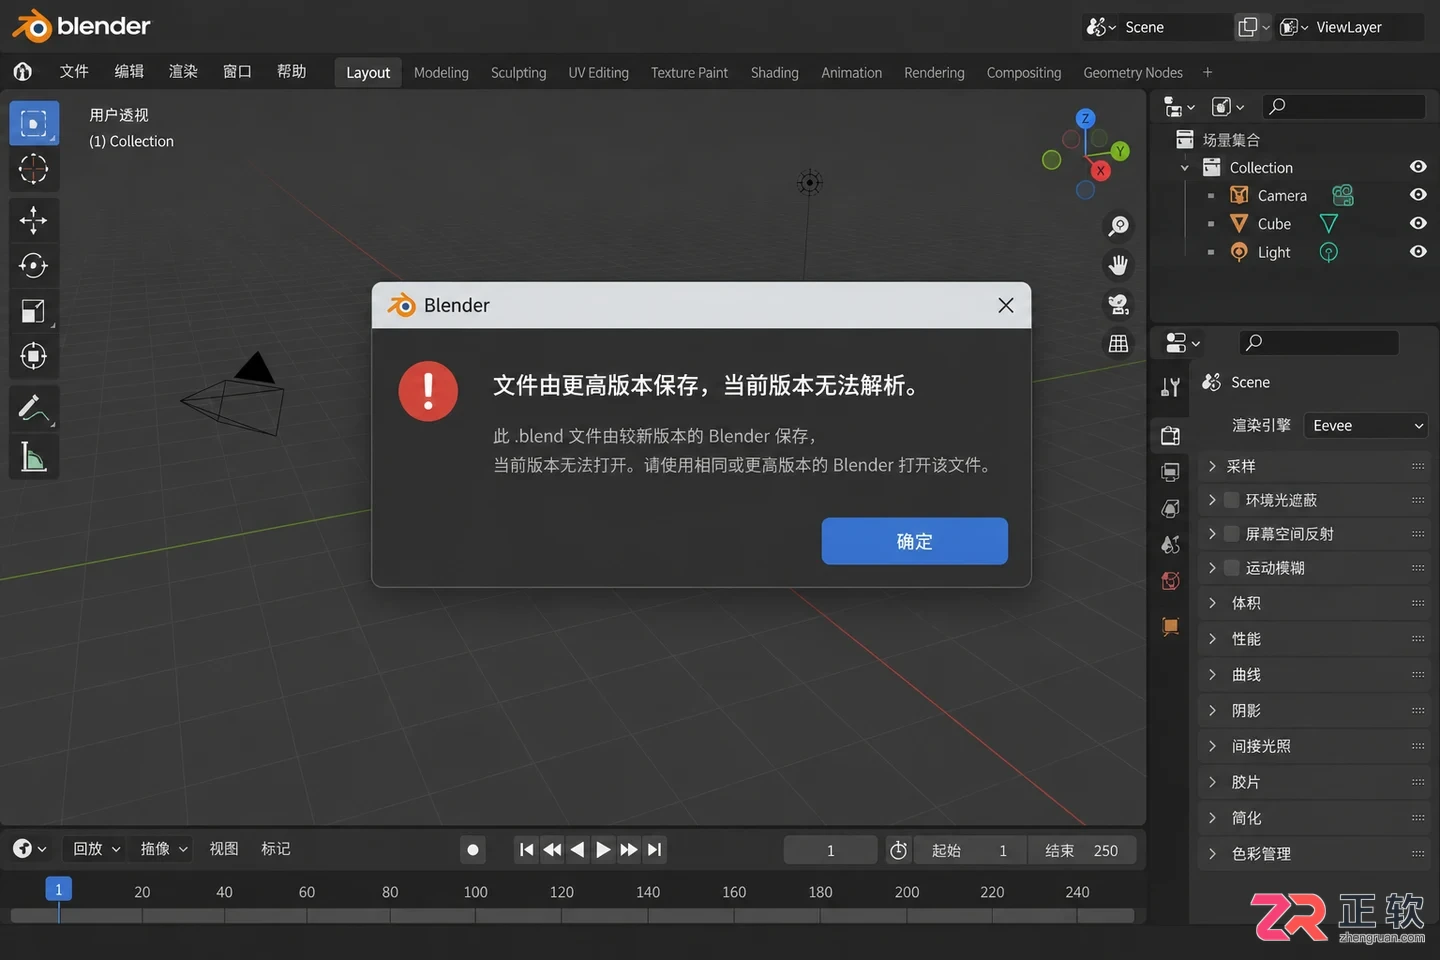Open Tool properties tab icon
This screenshot has width=1440, height=960.
coord(1171,387)
